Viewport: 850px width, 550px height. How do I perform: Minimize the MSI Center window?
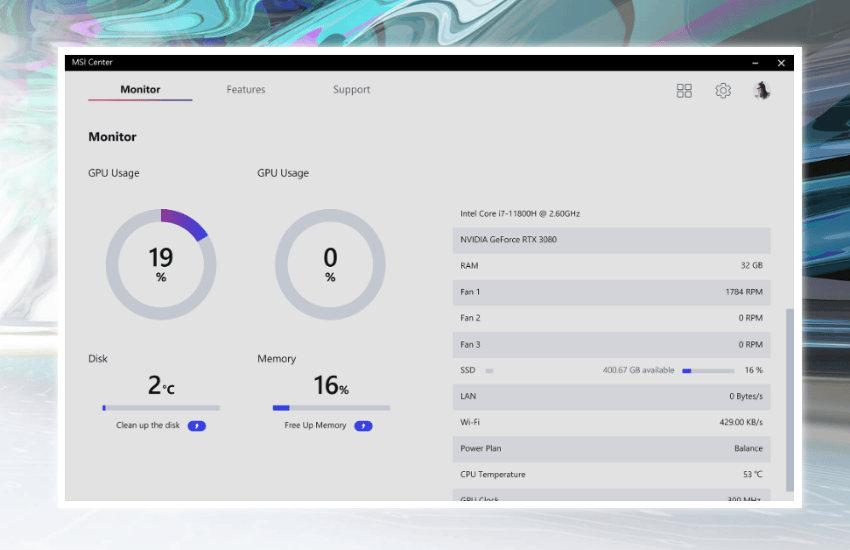point(755,63)
